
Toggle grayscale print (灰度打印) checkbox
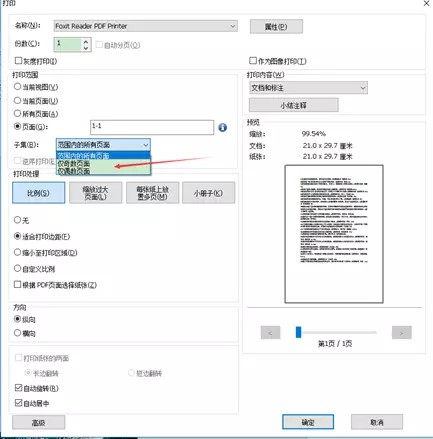pyautogui.click(x=18, y=61)
